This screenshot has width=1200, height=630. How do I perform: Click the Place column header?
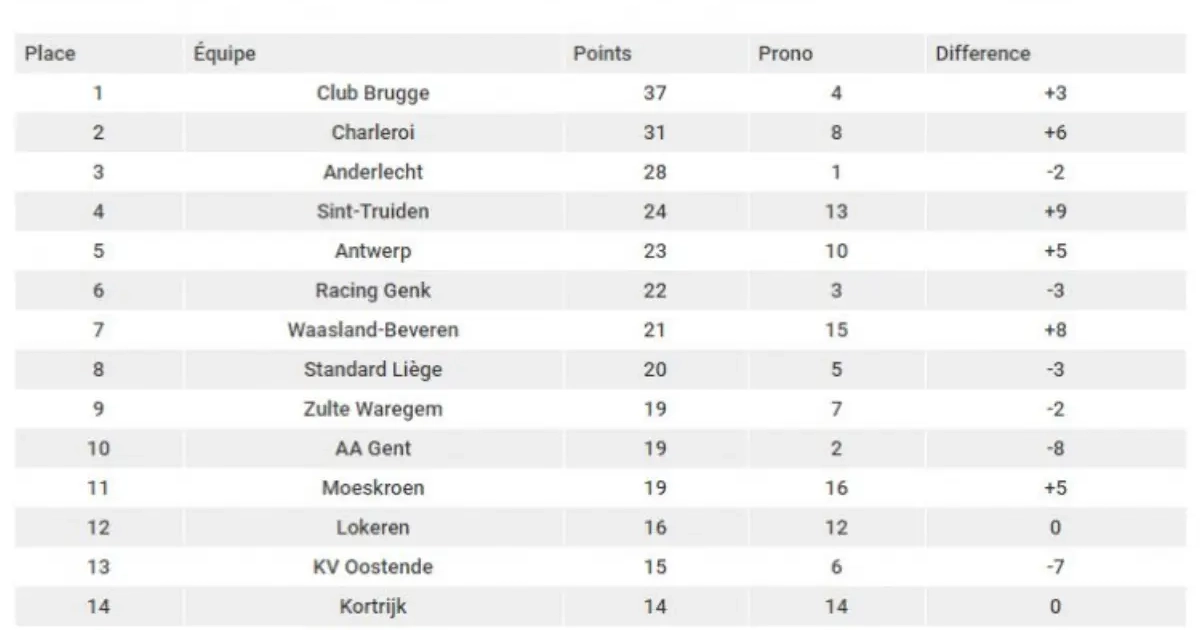coord(50,54)
